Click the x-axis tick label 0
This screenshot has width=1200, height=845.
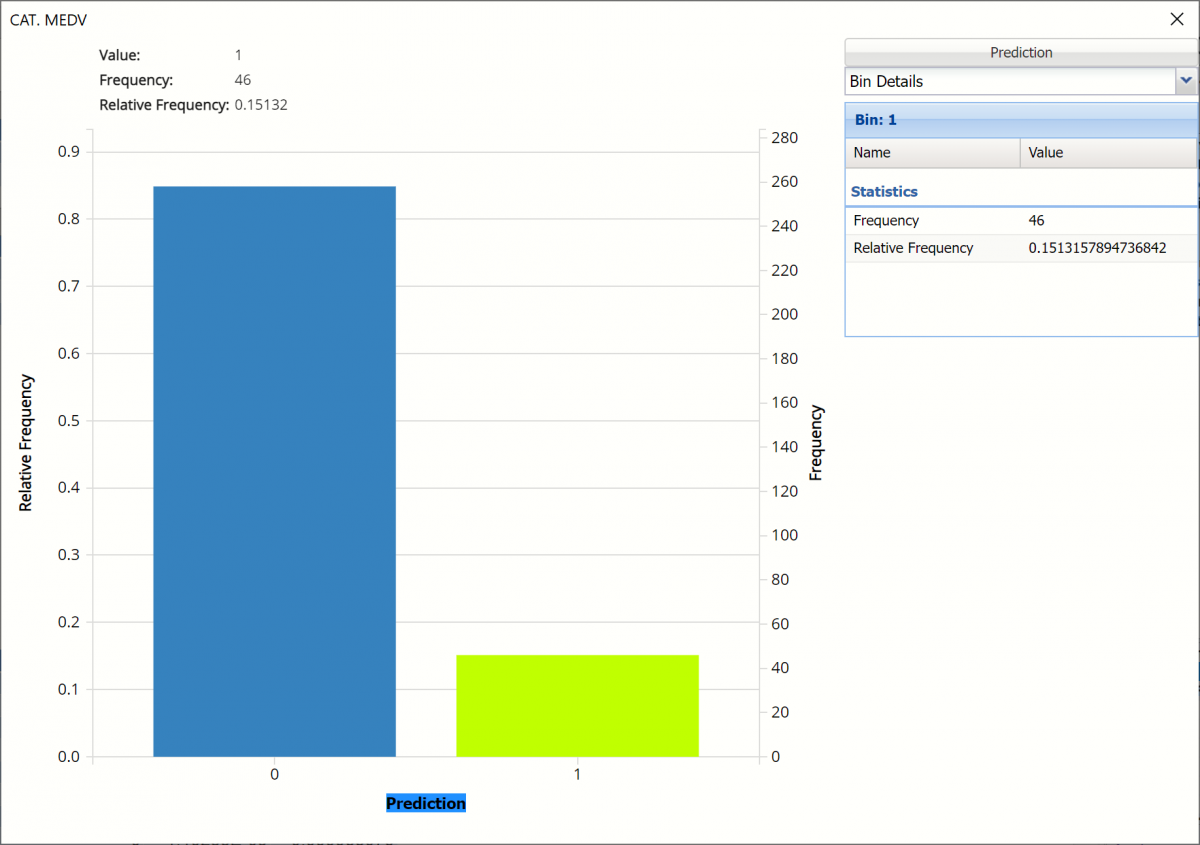(x=274, y=775)
